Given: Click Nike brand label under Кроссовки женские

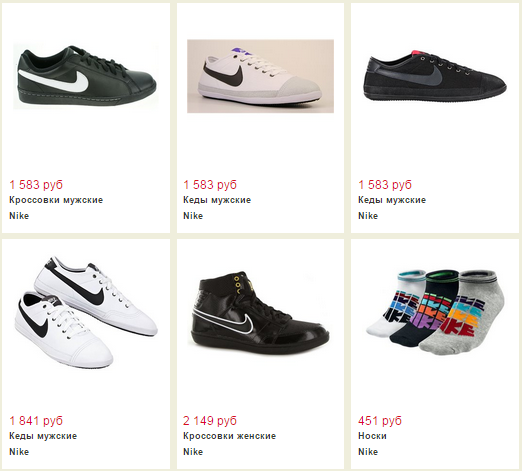Looking at the screenshot, I should pyautogui.click(x=193, y=452).
